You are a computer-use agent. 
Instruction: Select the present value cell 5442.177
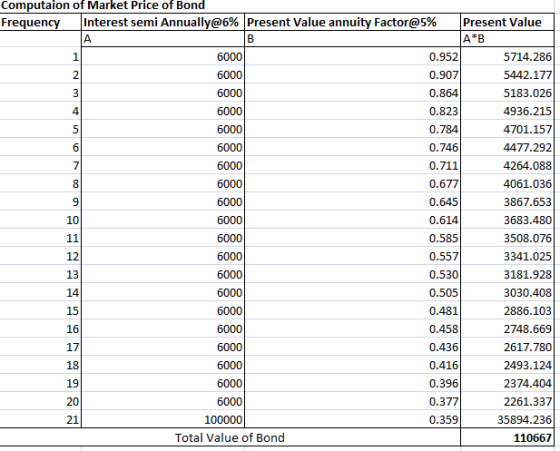[x=508, y=75]
